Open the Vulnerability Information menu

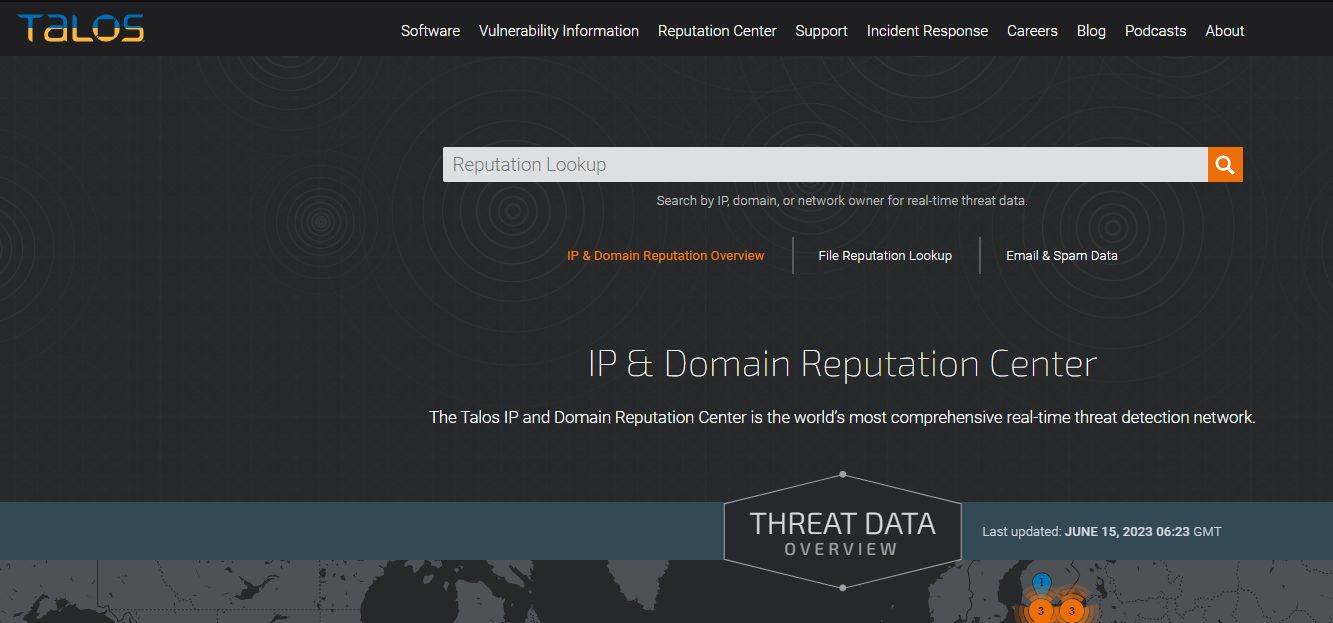559,30
